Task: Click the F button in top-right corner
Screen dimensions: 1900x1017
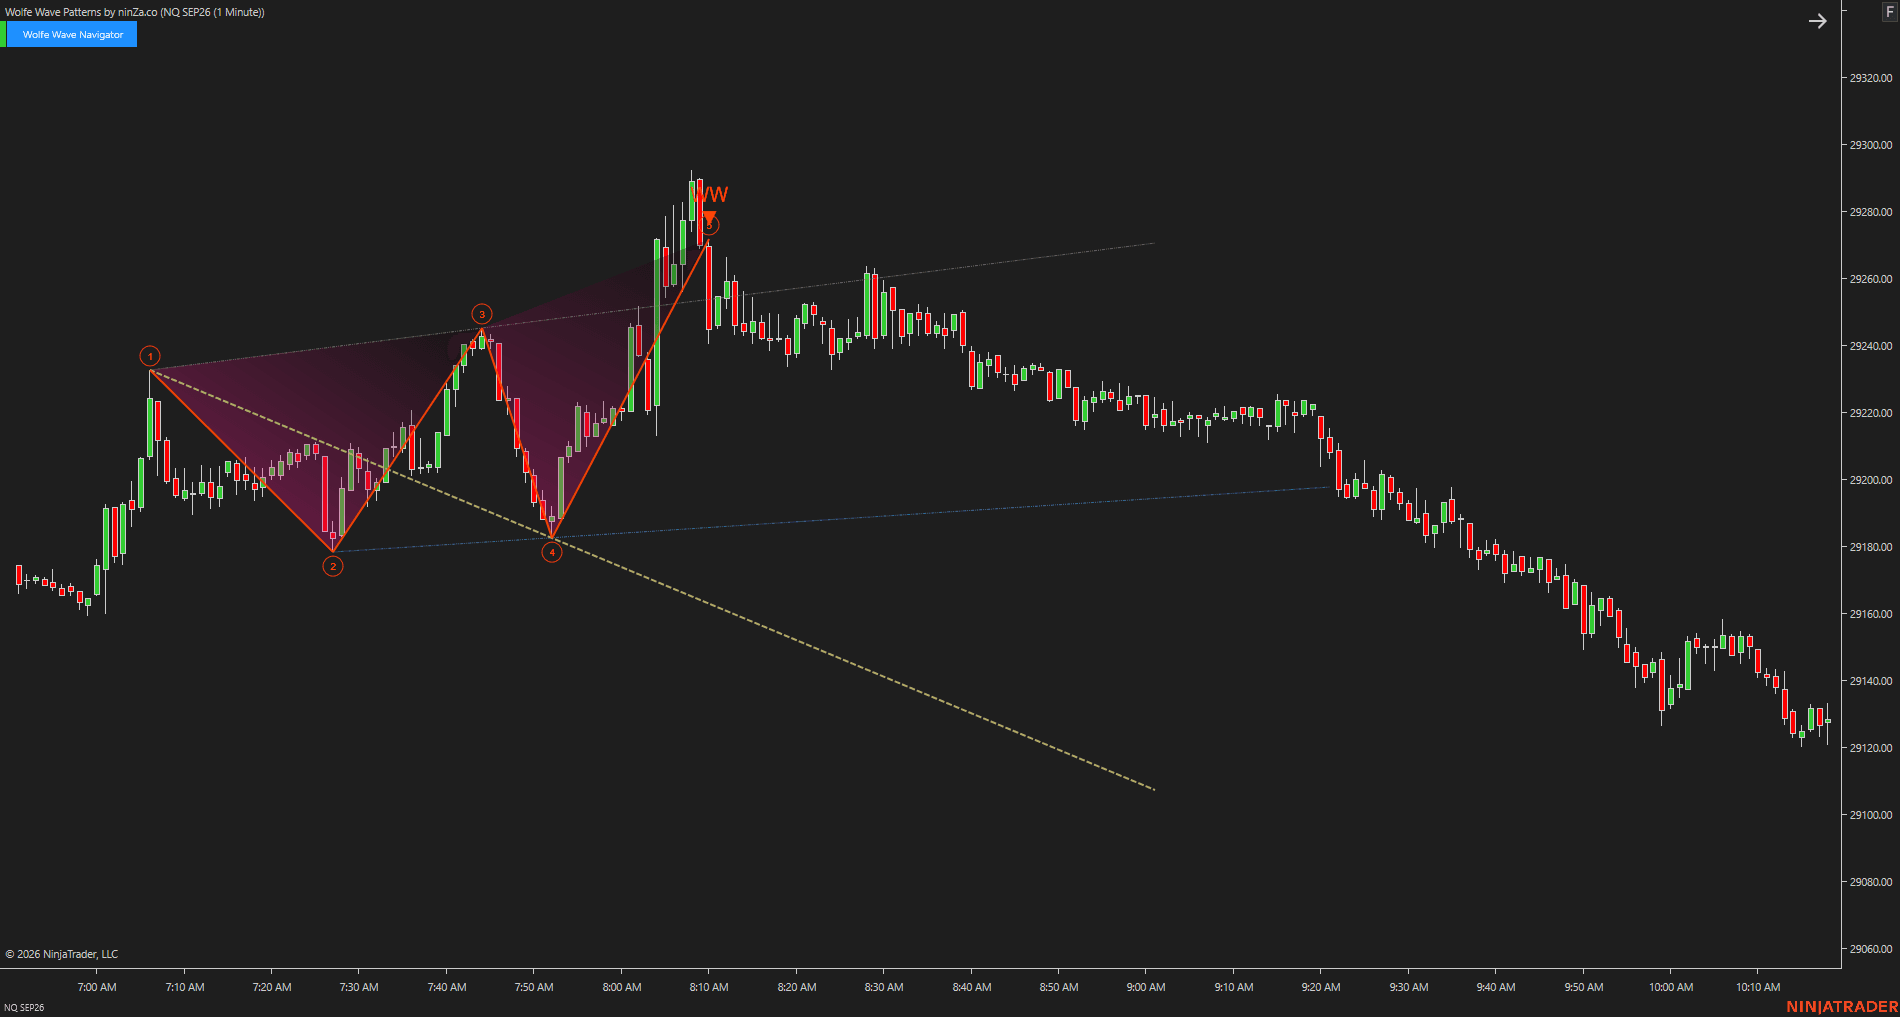Action: pyautogui.click(x=1890, y=11)
